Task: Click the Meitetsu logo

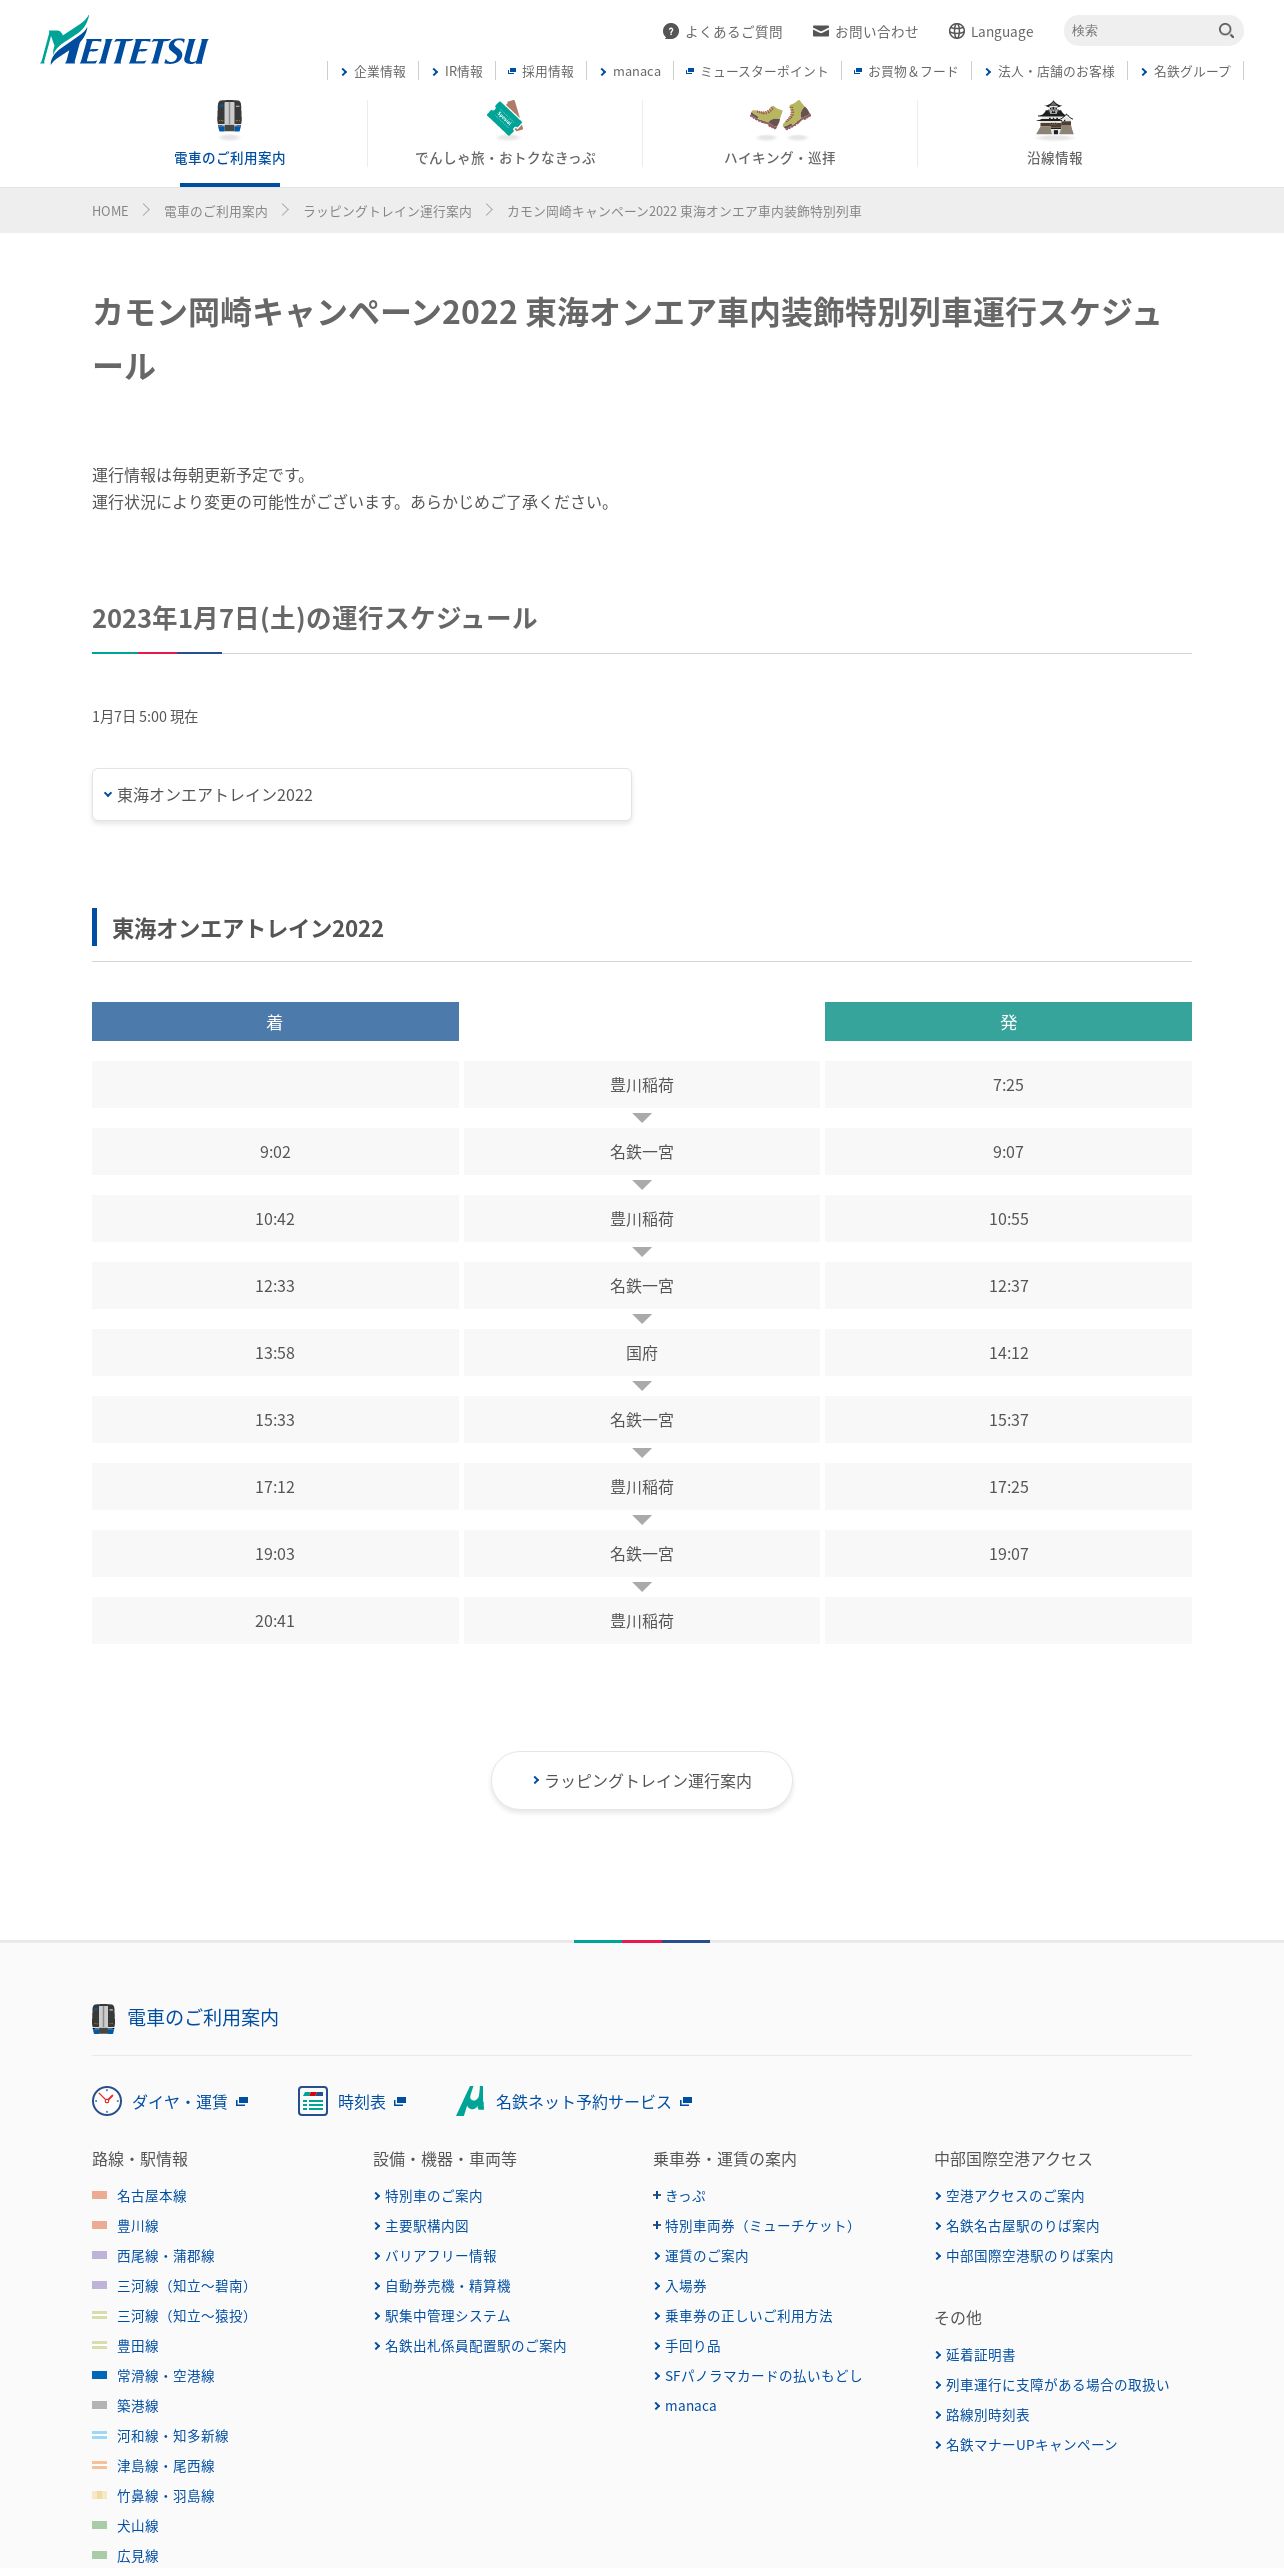Action: (124, 41)
